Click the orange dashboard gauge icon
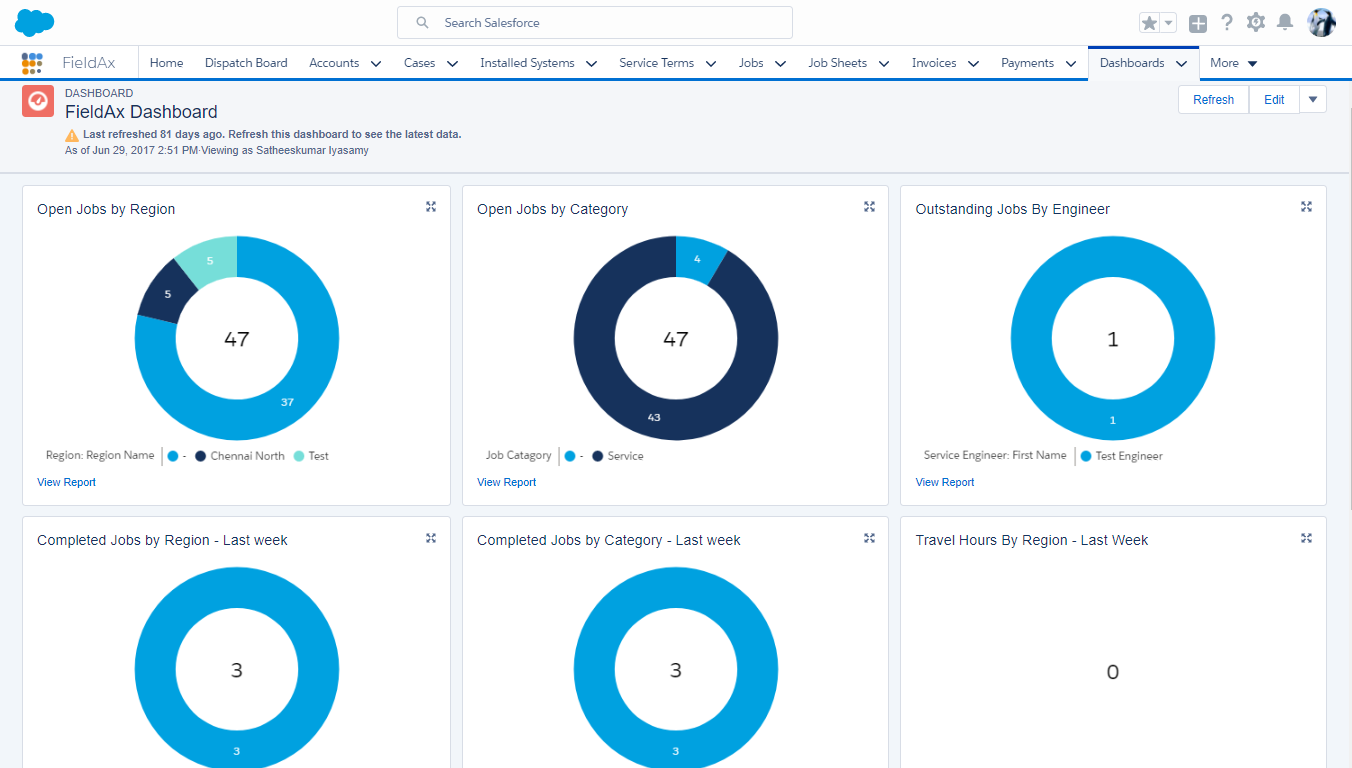The width and height of the screenshot is (1352, 768). pyautogui.click(x=38, y=101)
